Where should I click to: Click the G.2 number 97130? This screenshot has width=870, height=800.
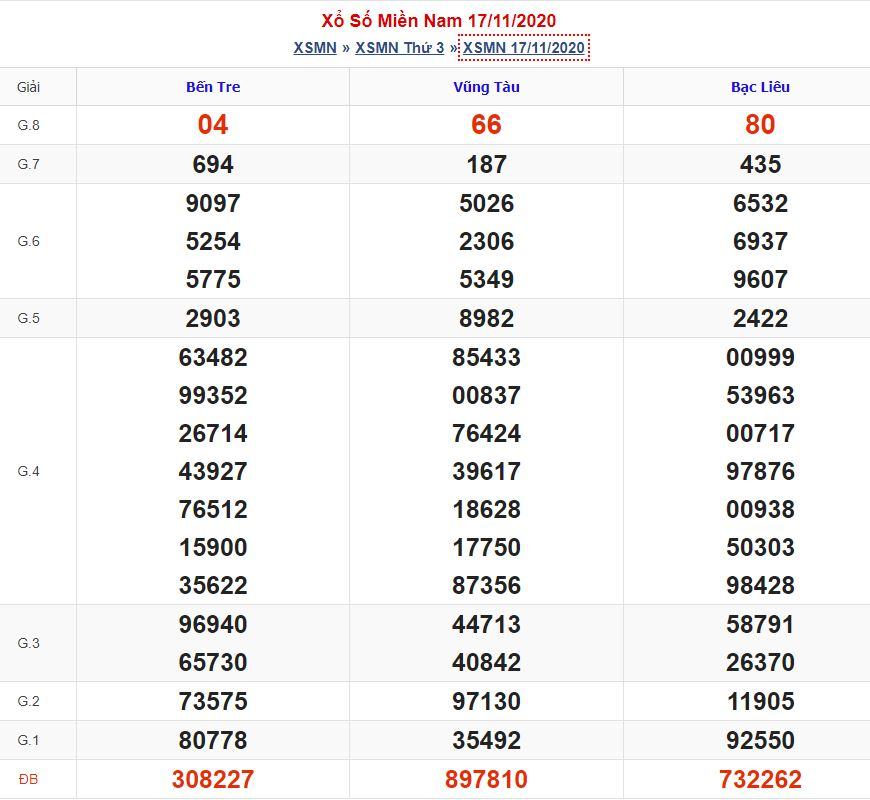[487, 702]
